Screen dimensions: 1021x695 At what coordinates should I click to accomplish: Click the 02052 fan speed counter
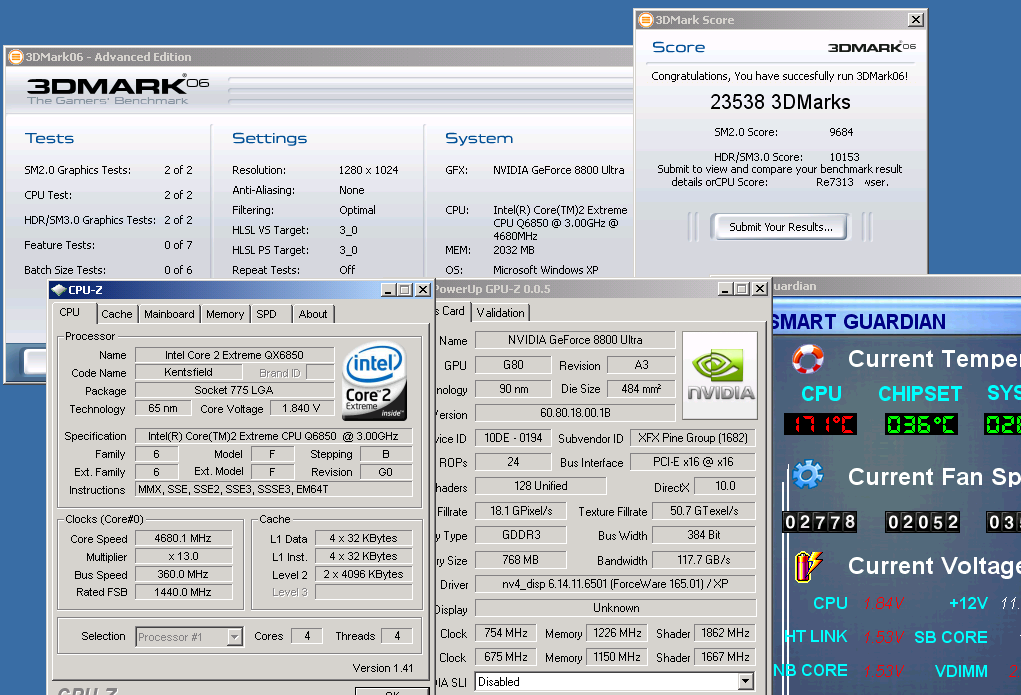[922, 522]
